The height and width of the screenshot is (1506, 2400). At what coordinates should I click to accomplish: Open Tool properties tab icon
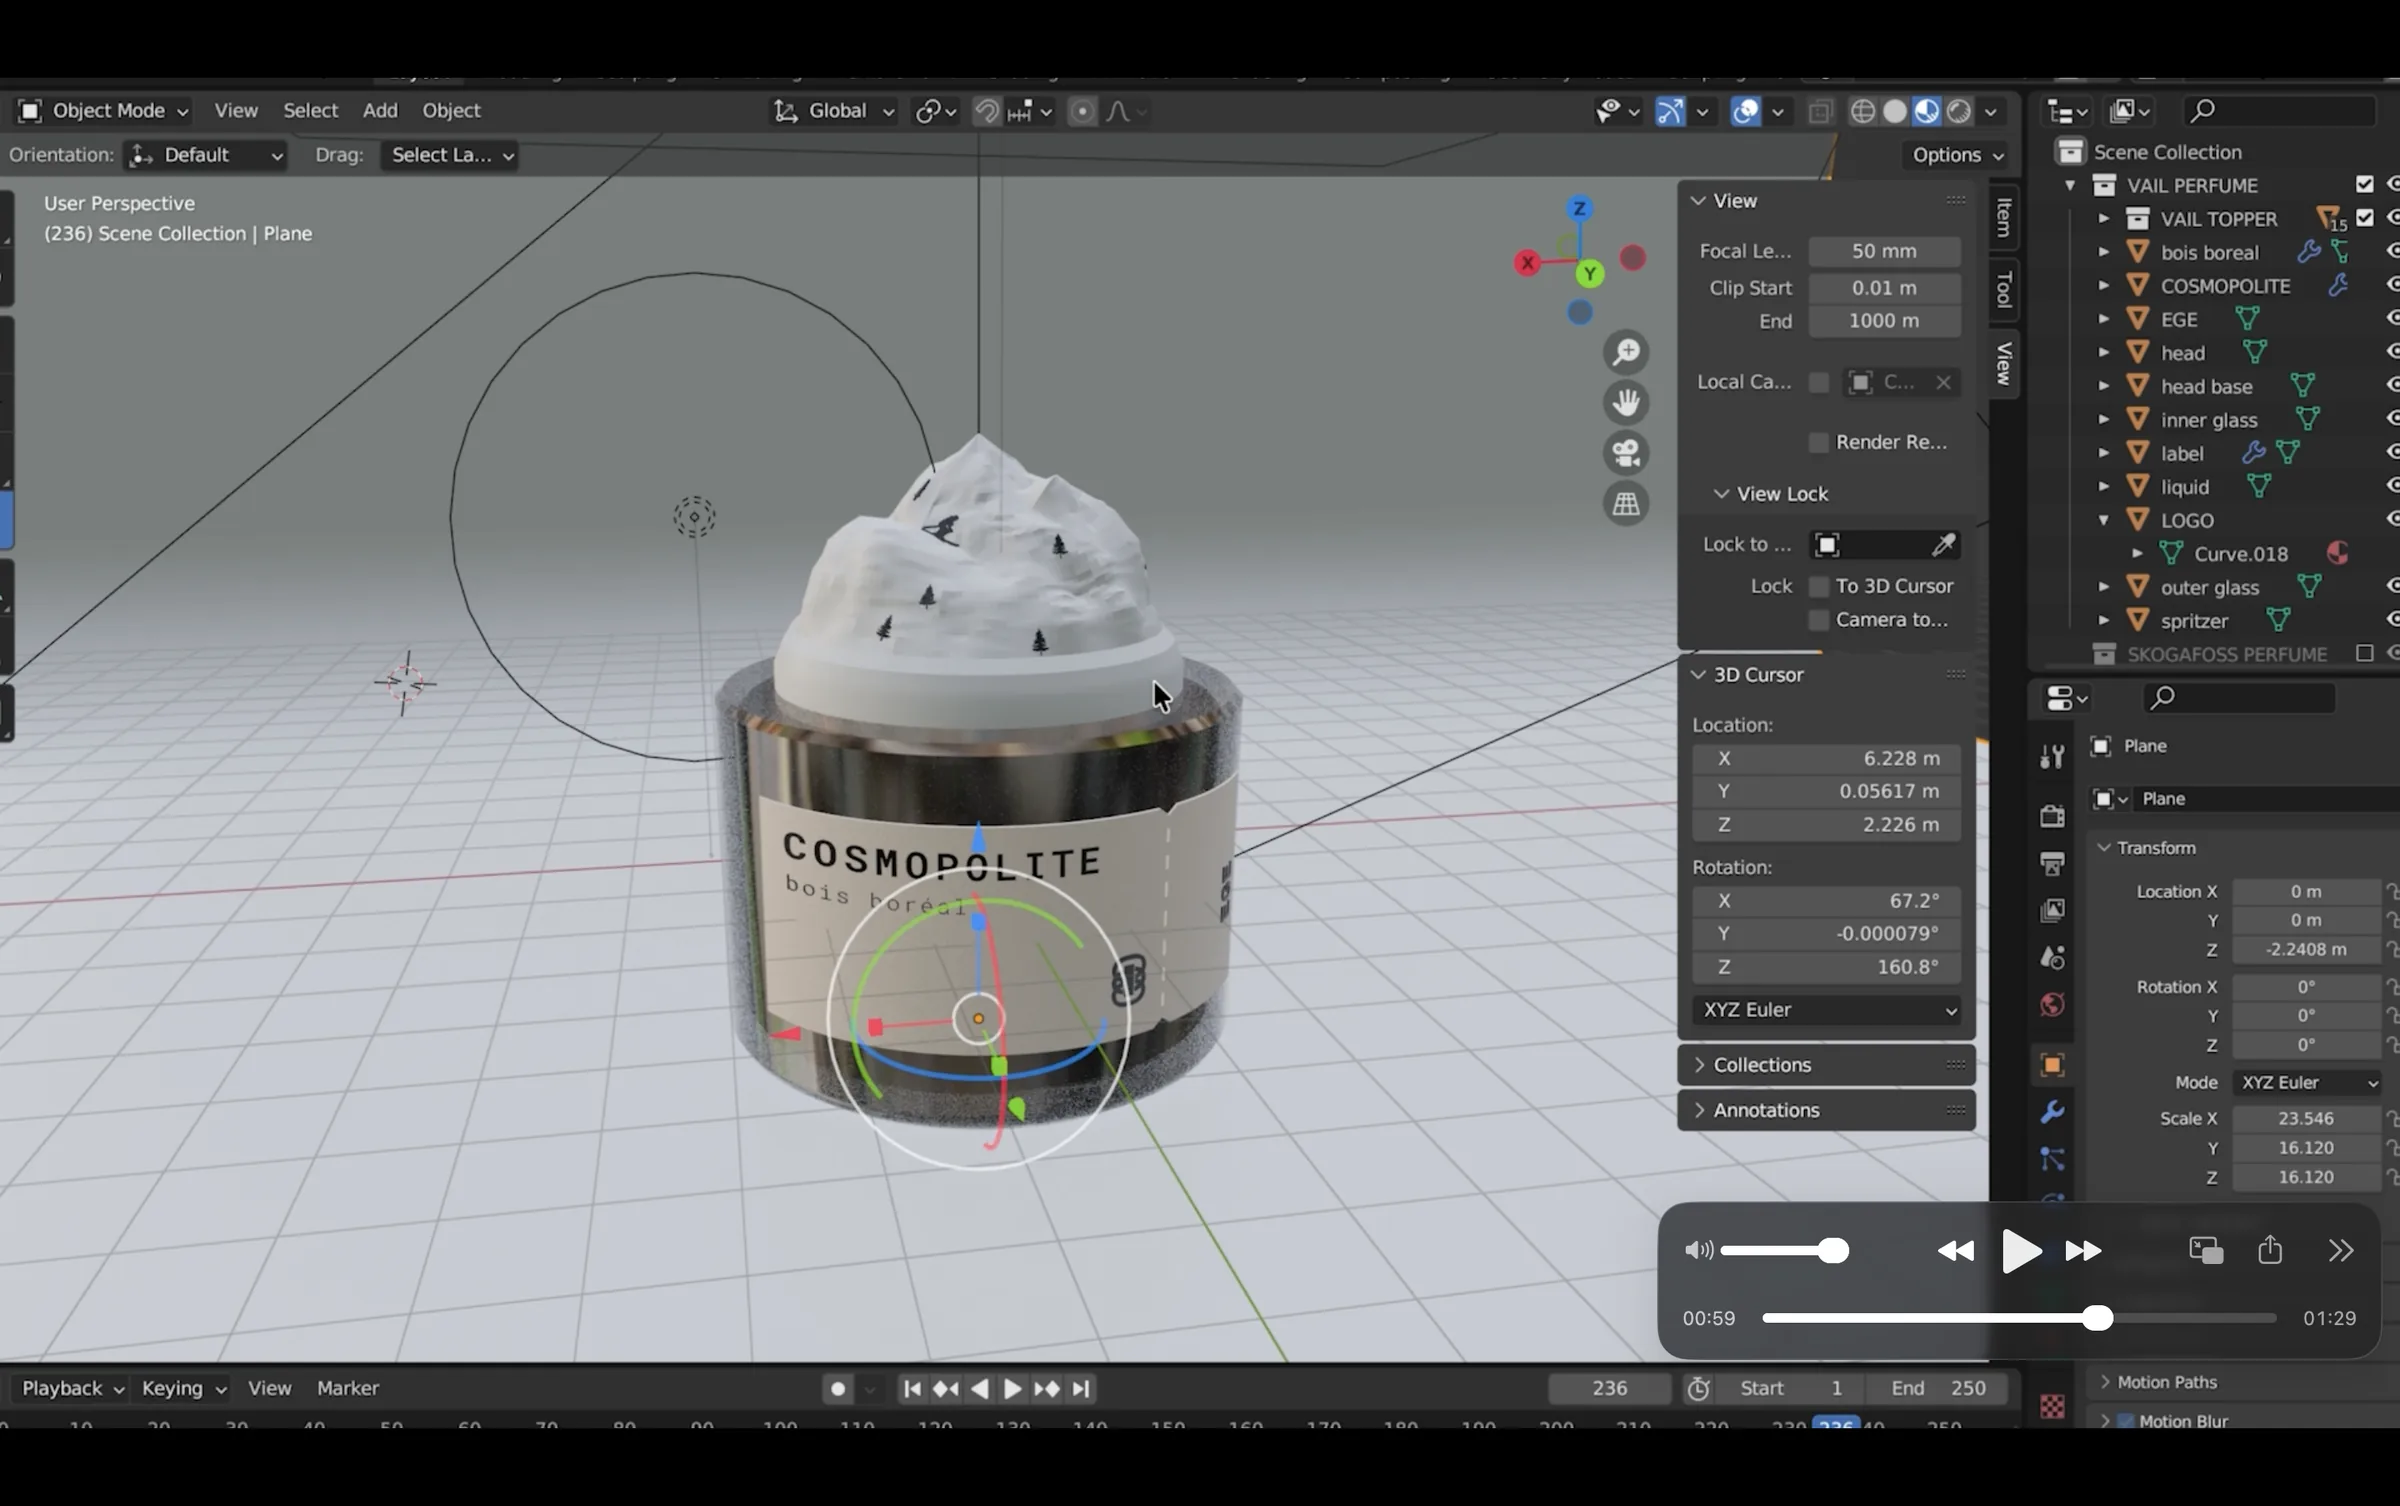[2052, 757]
